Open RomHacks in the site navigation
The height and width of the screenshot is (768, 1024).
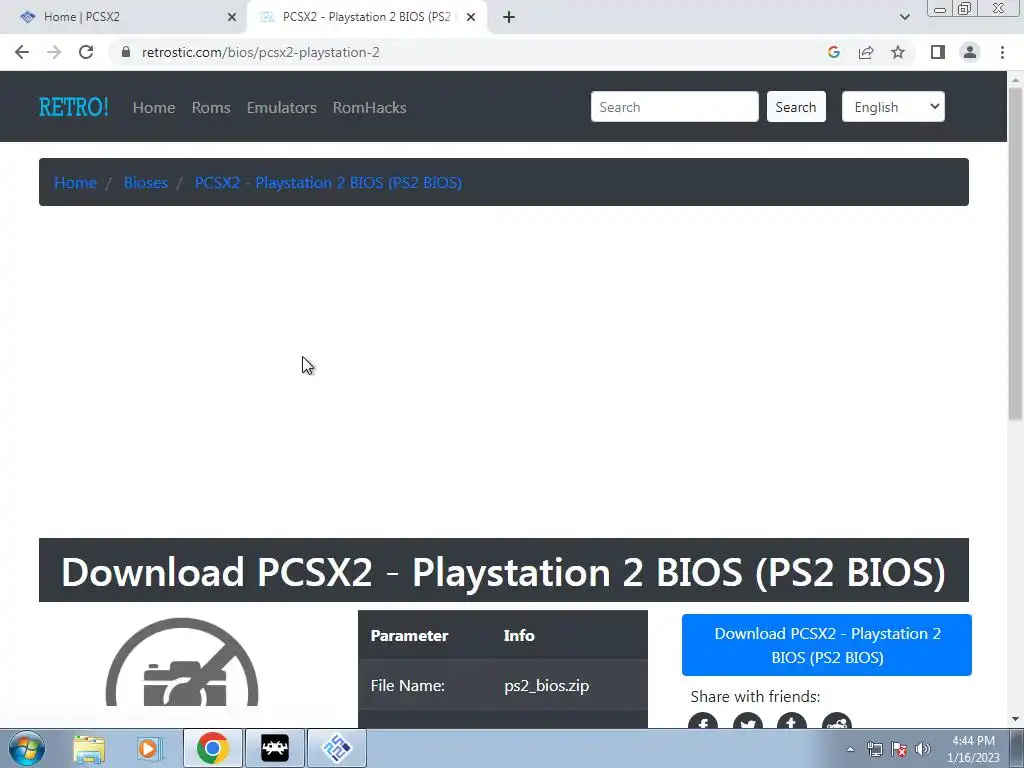click(370, 107)
